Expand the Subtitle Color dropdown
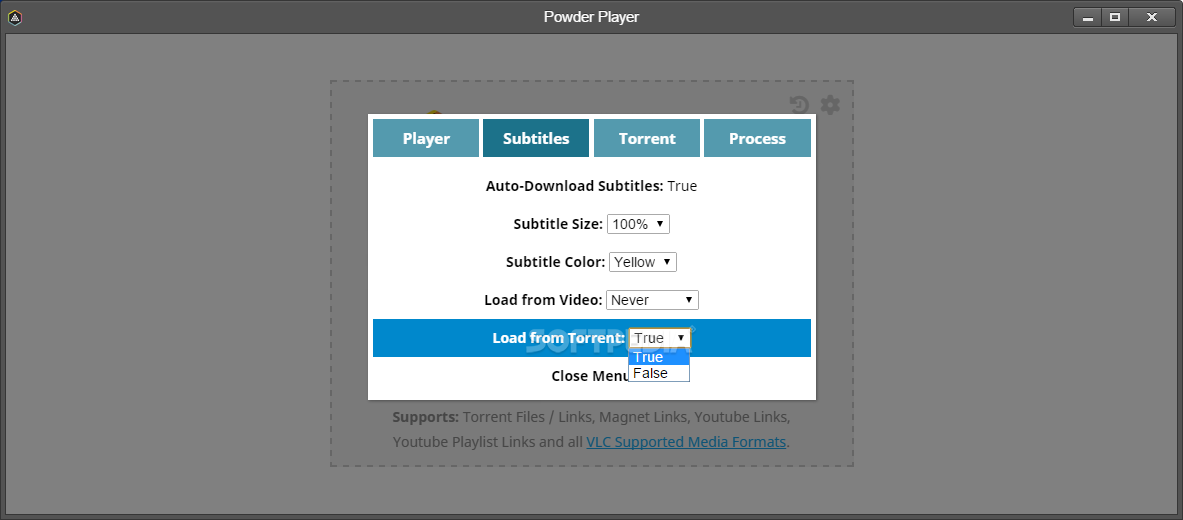 [x=643, y=262]
